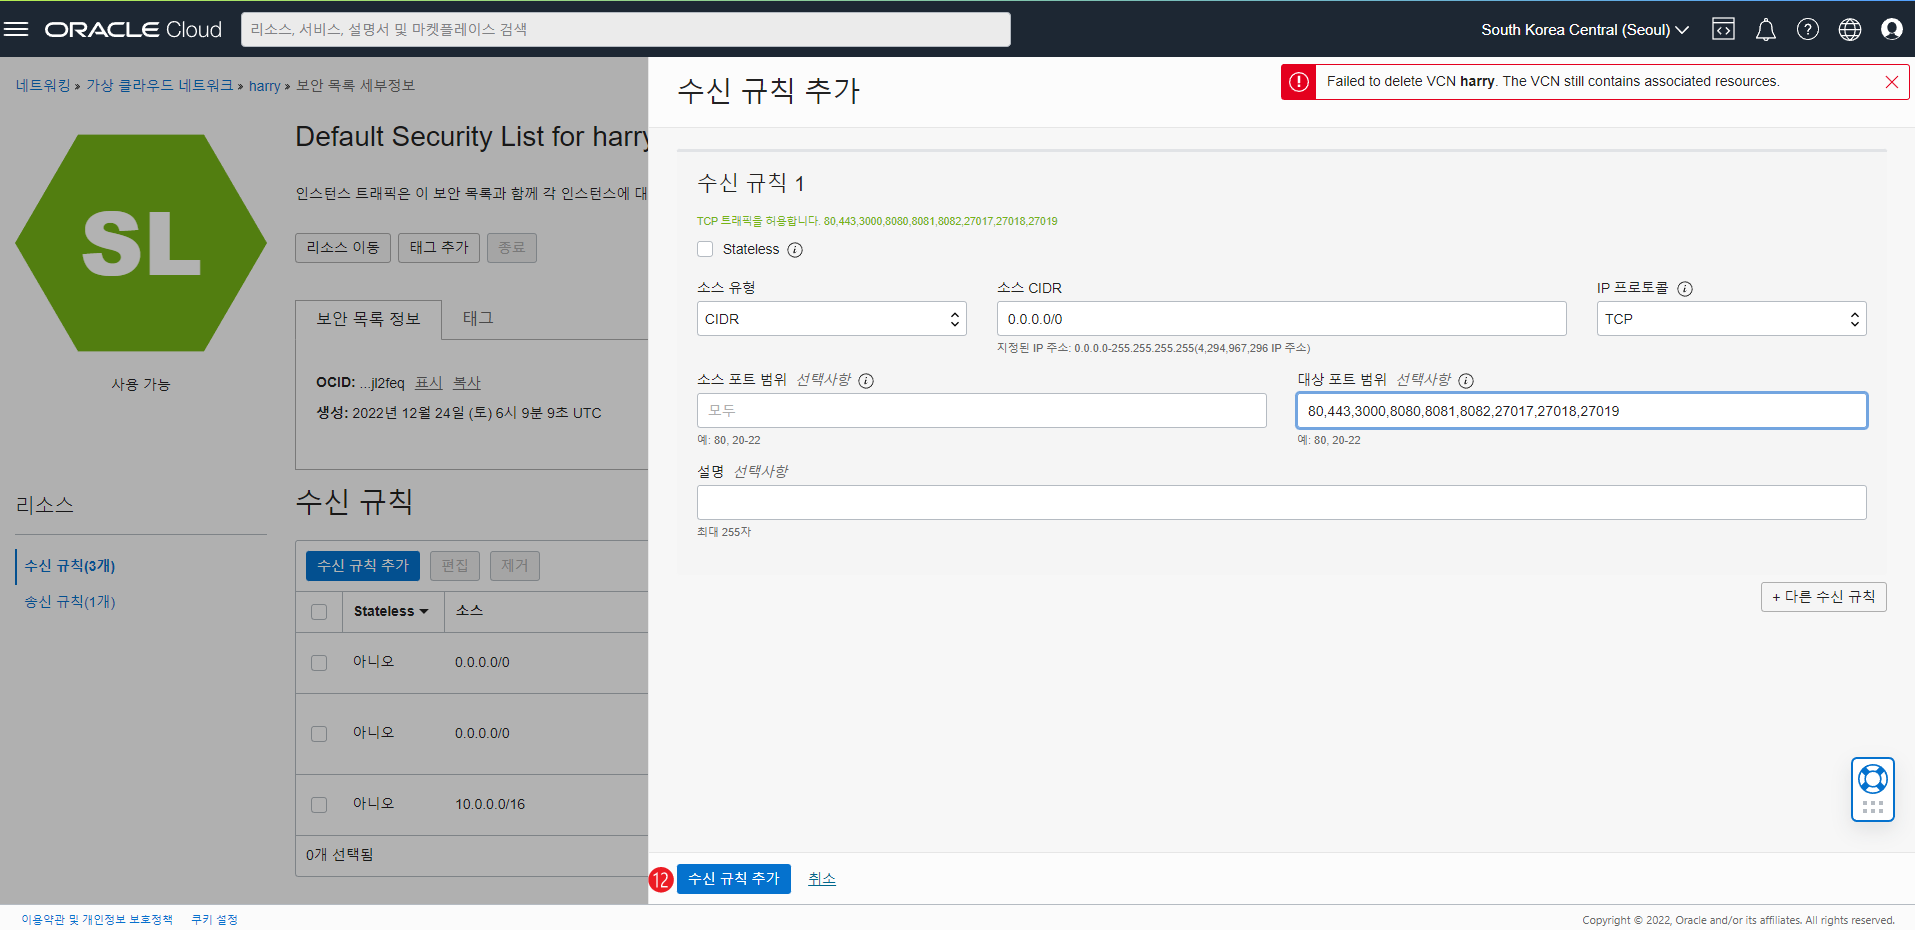Click the 리소스 이동 button
The image size is (1915, 930).
click(343, 248)
